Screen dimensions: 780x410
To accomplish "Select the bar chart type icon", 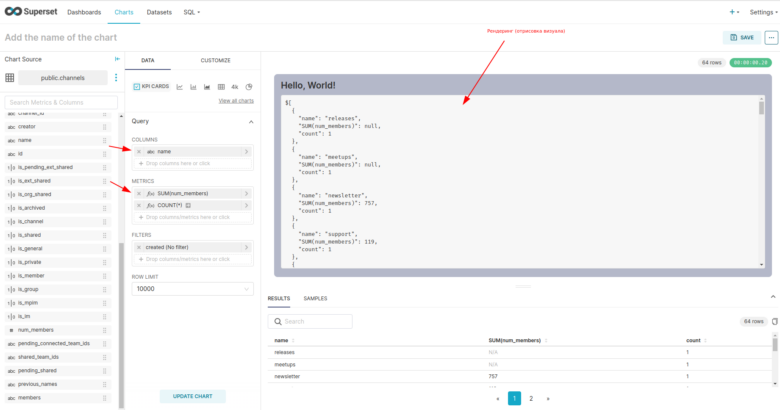I will 194,87.
